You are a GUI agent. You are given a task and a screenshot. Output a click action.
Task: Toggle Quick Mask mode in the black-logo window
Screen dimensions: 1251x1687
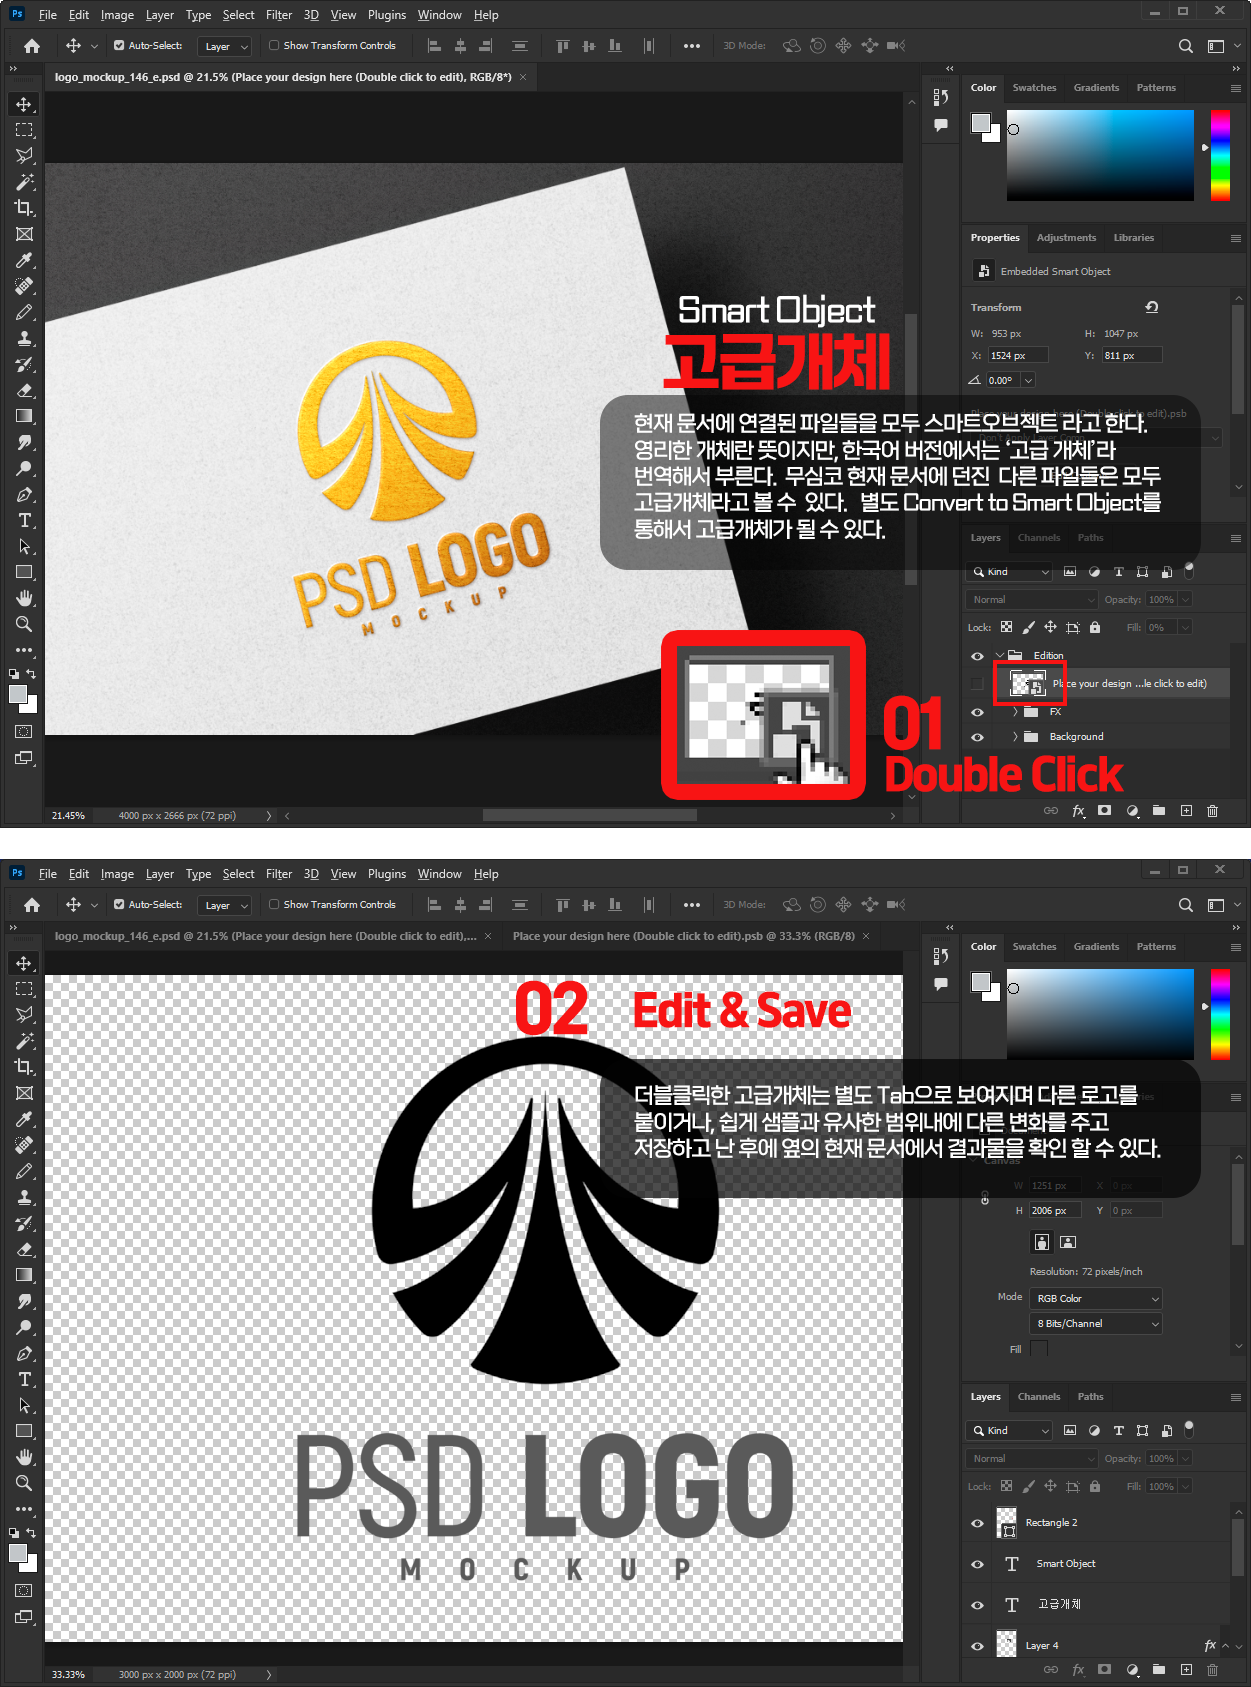[x=24, y=1590]
